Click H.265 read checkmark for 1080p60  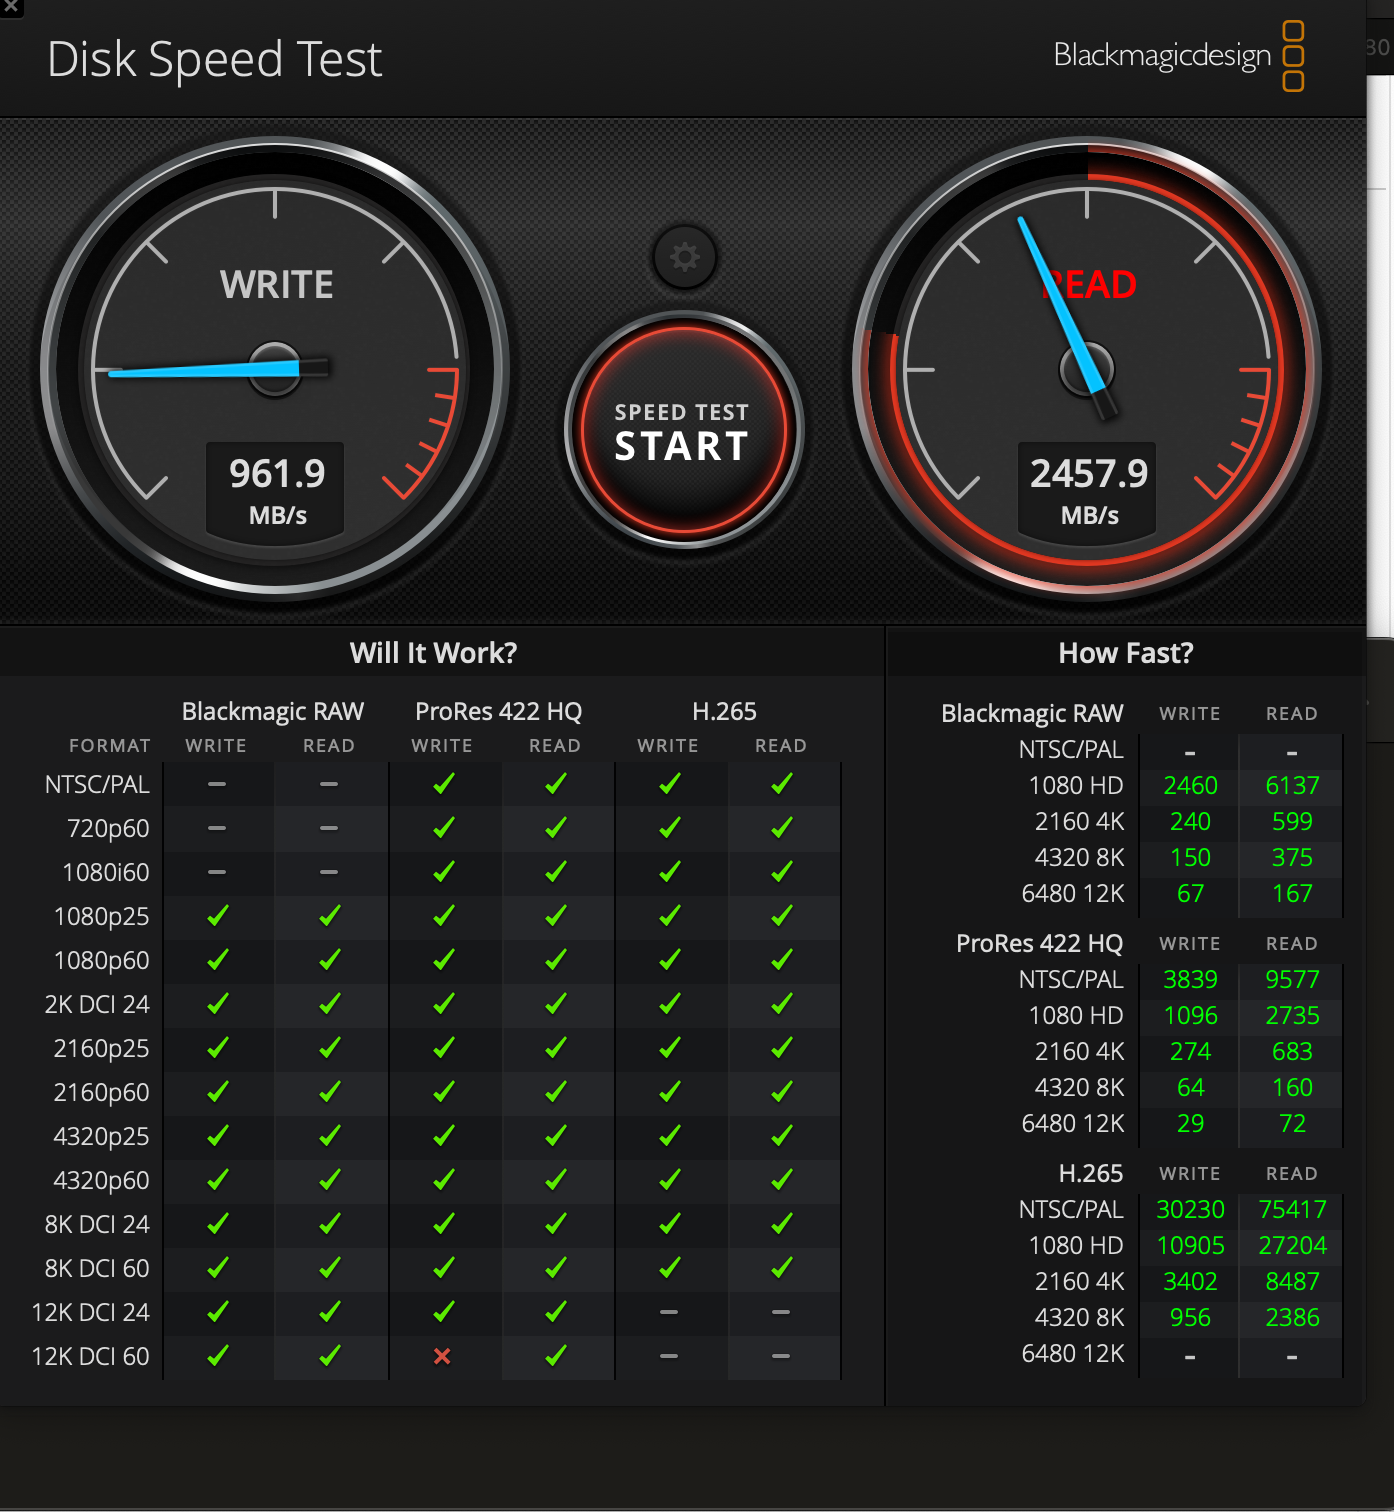tap(782, 959)
